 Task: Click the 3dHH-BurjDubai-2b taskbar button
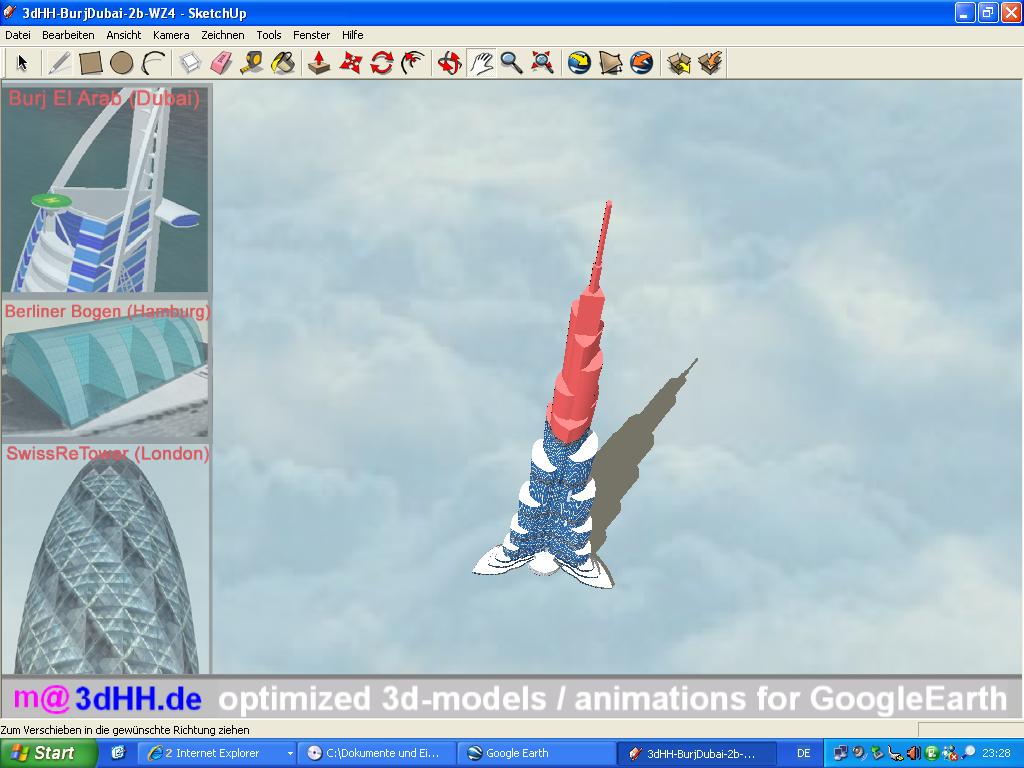pos(696,753)
